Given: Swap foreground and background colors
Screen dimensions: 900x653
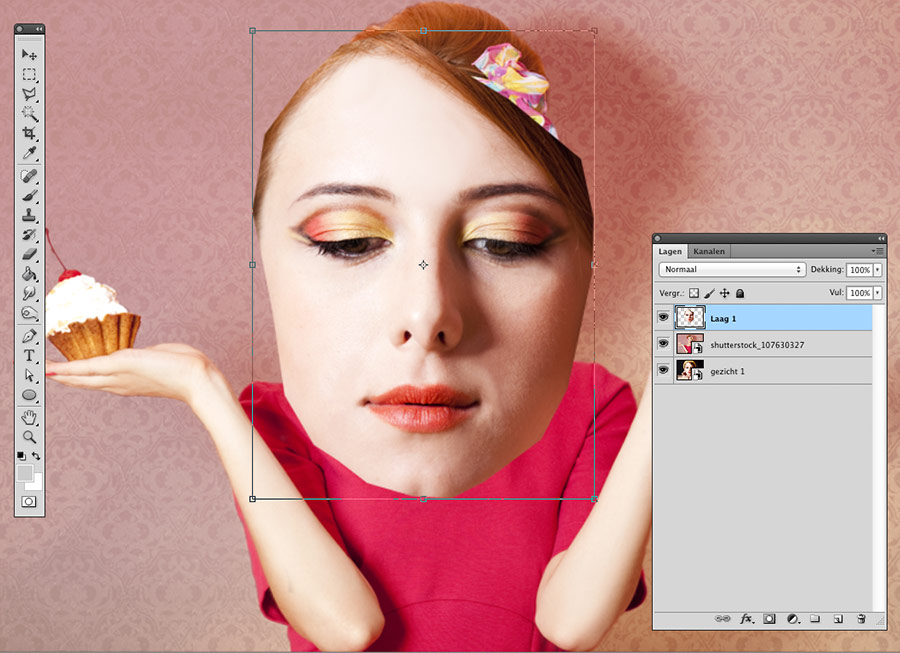Looking at the screenshot, I should pyautogui.click(x=36, y=456).
